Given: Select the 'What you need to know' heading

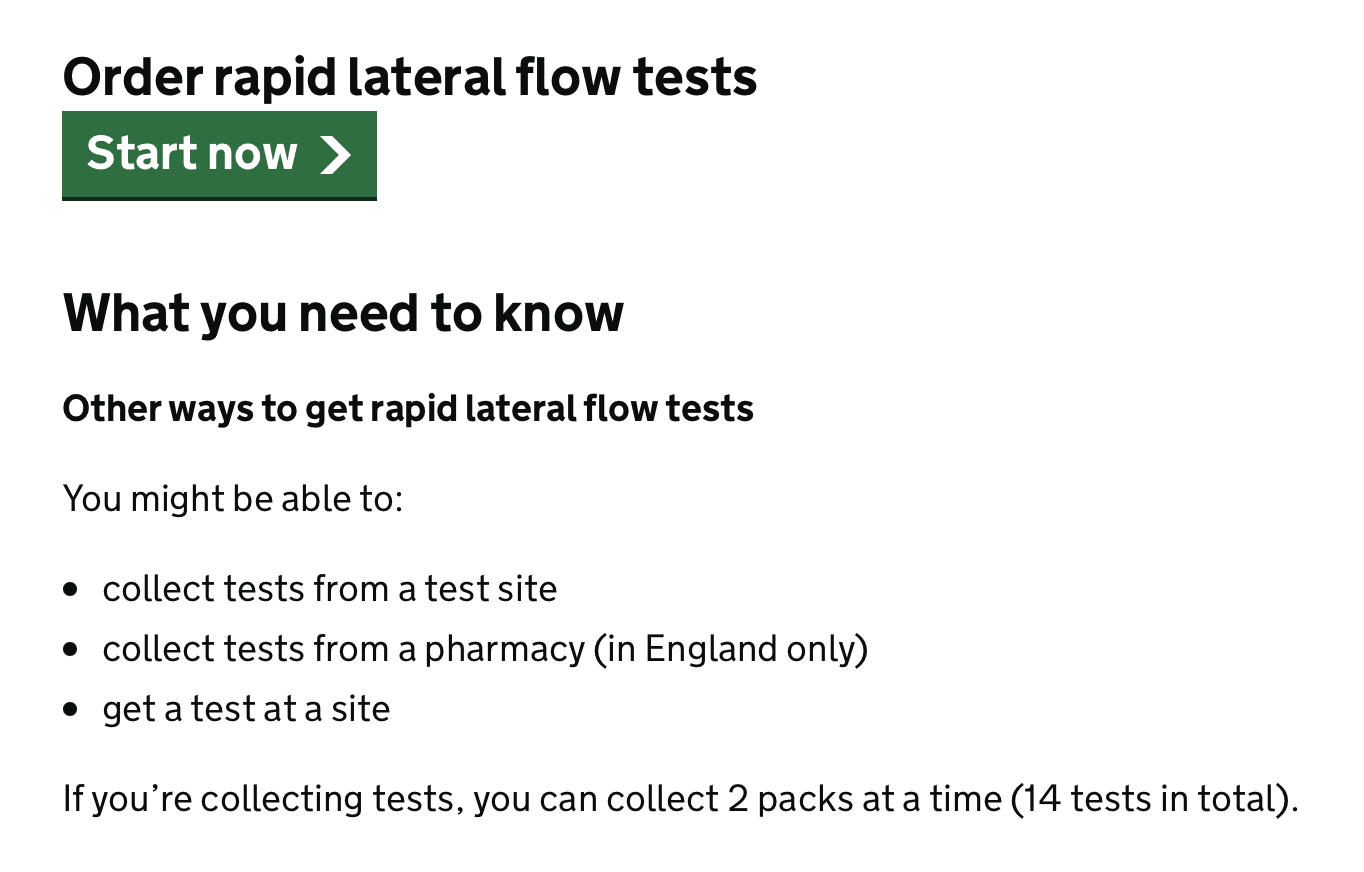Looking at the screenshot, I should 343,313.
